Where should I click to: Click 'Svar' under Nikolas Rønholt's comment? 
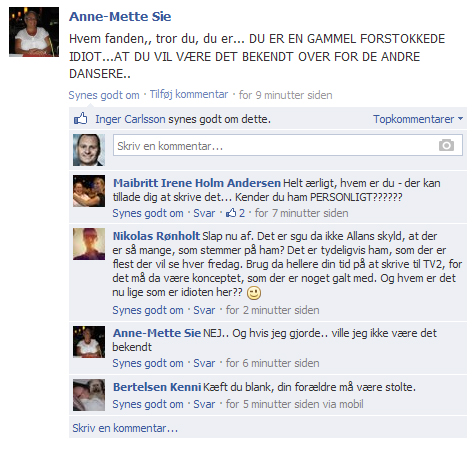pos(204,310)
